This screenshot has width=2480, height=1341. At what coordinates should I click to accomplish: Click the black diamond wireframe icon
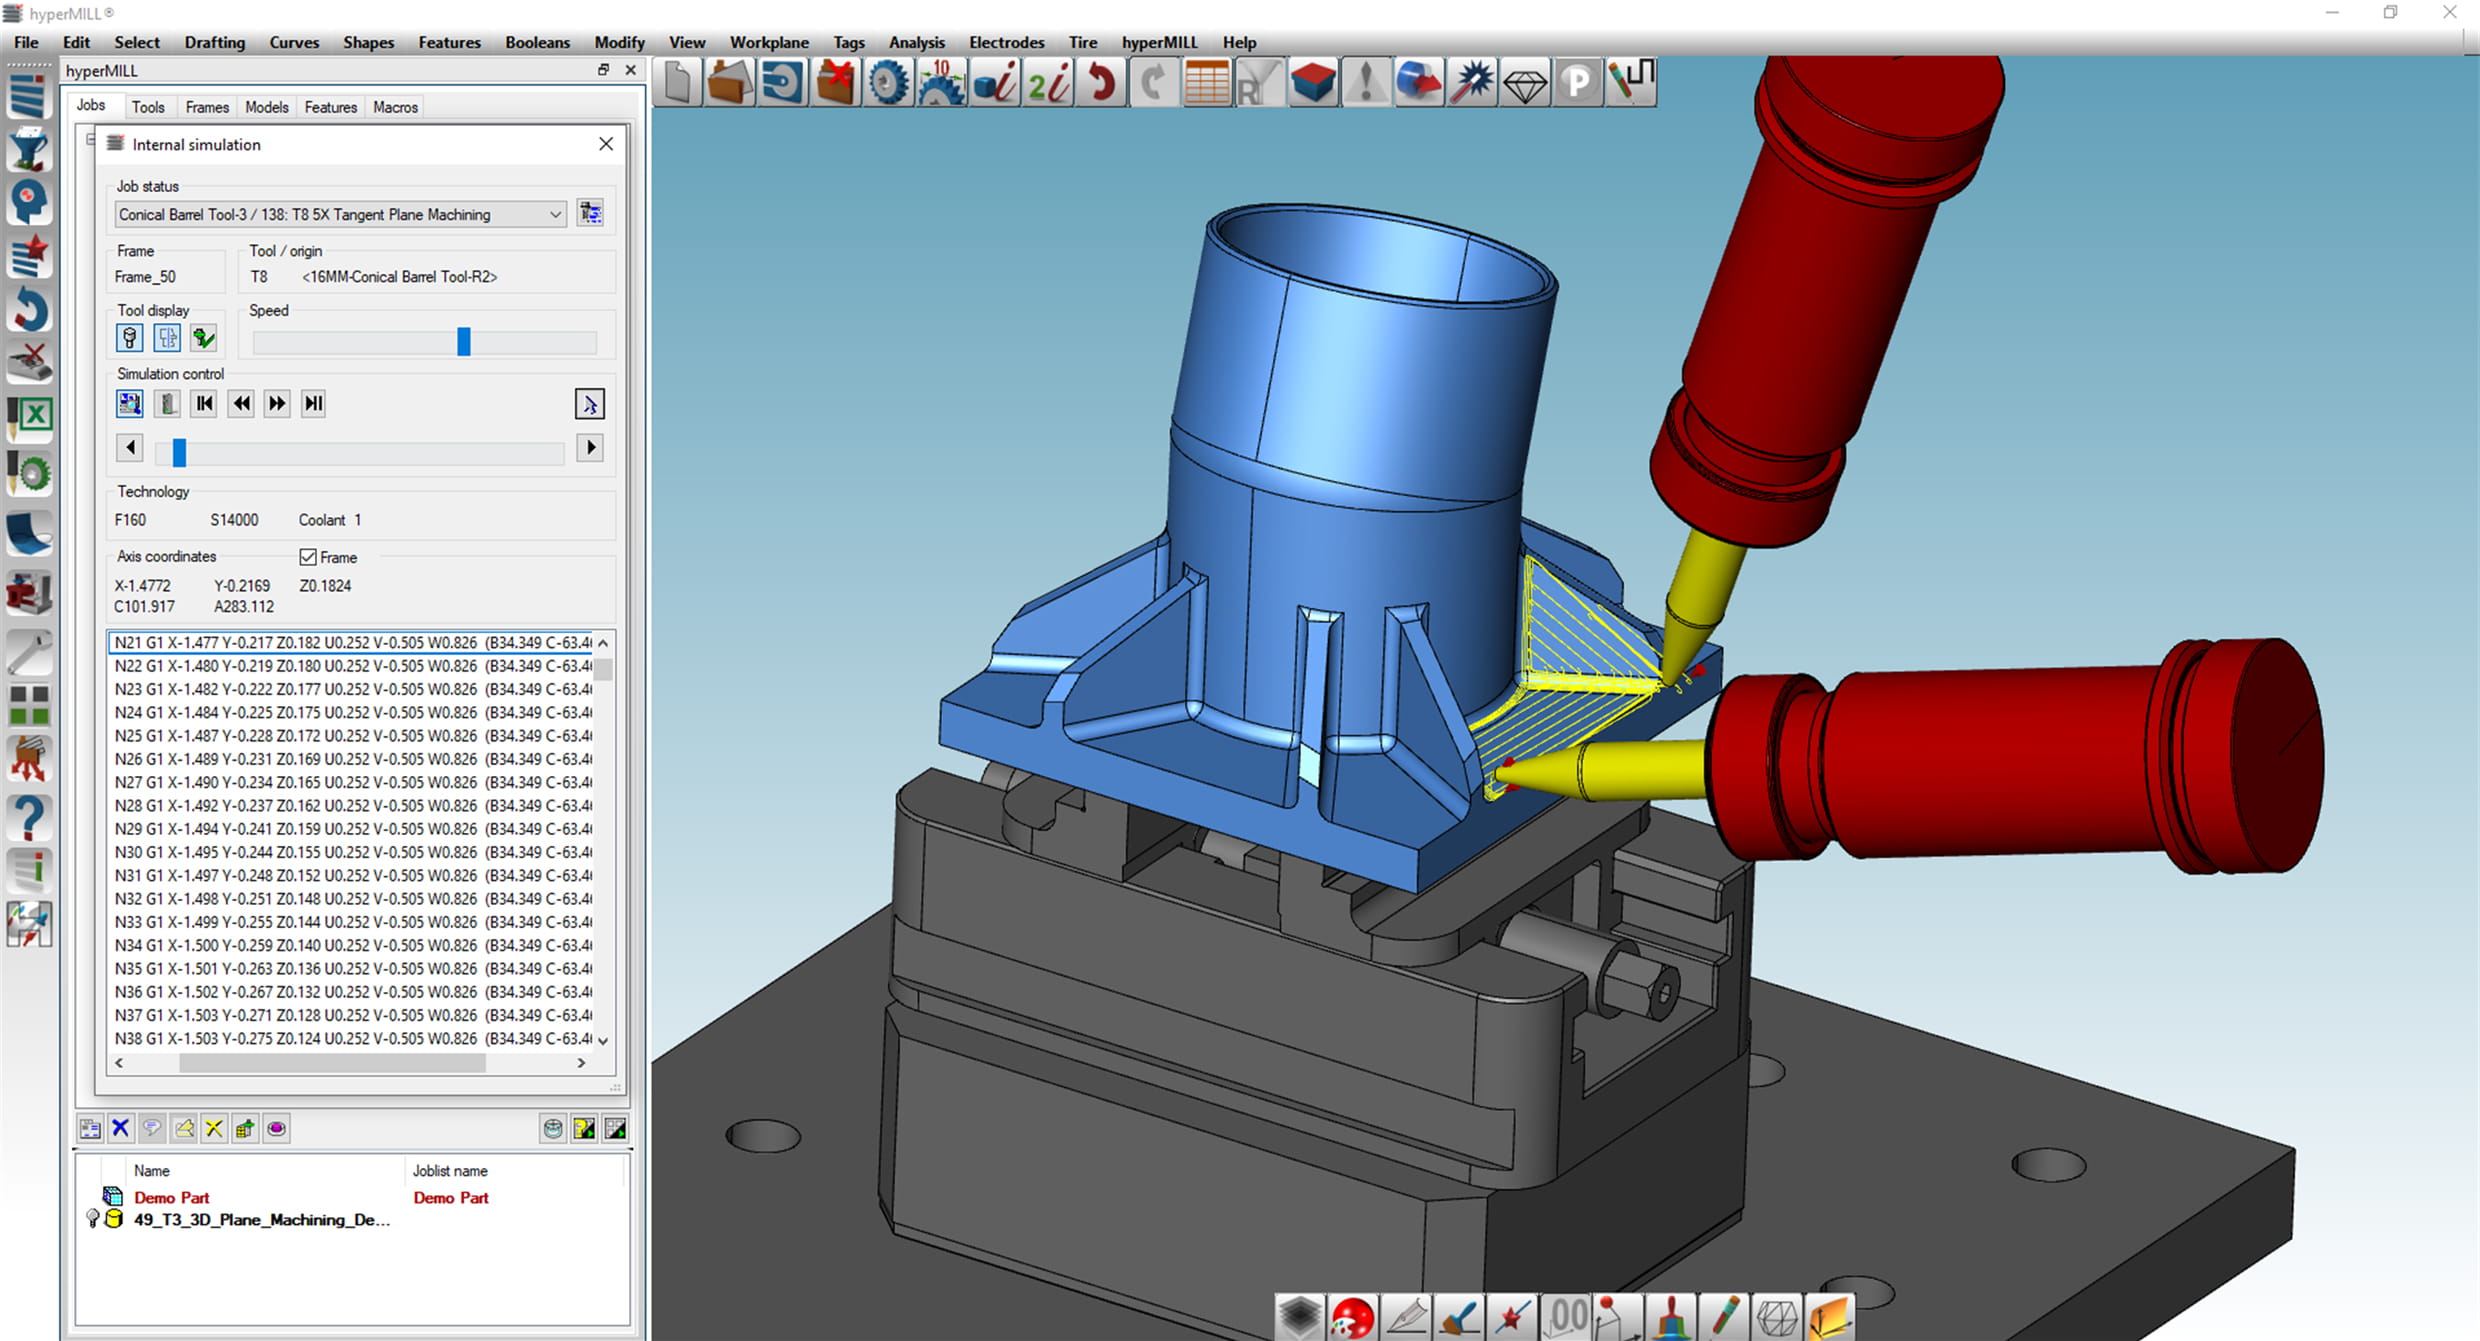click(x=1524, y=84)
